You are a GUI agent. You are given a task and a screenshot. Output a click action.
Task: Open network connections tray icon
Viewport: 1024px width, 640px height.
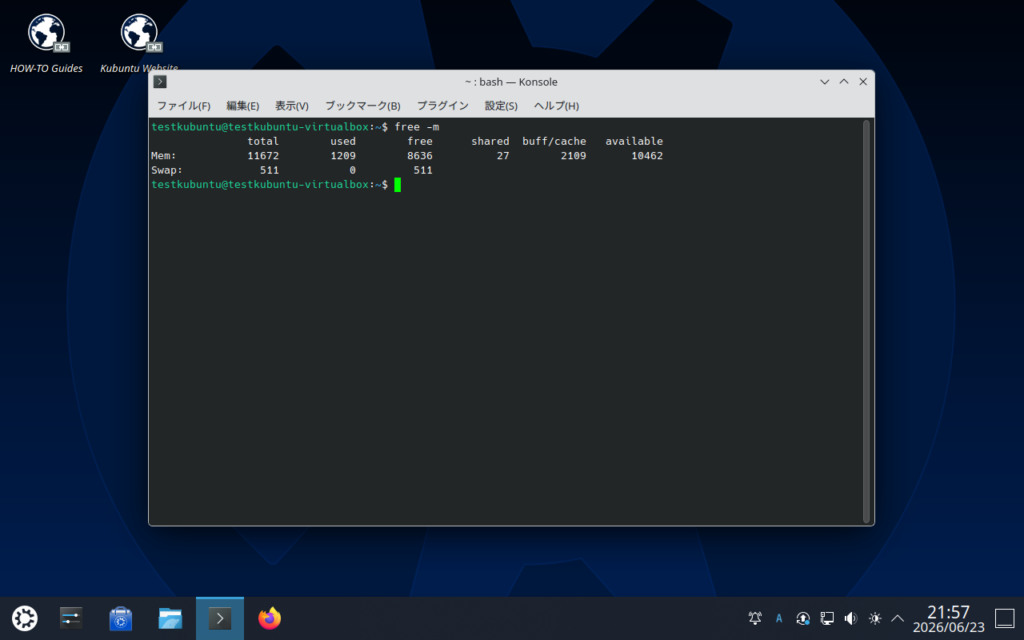827,618
